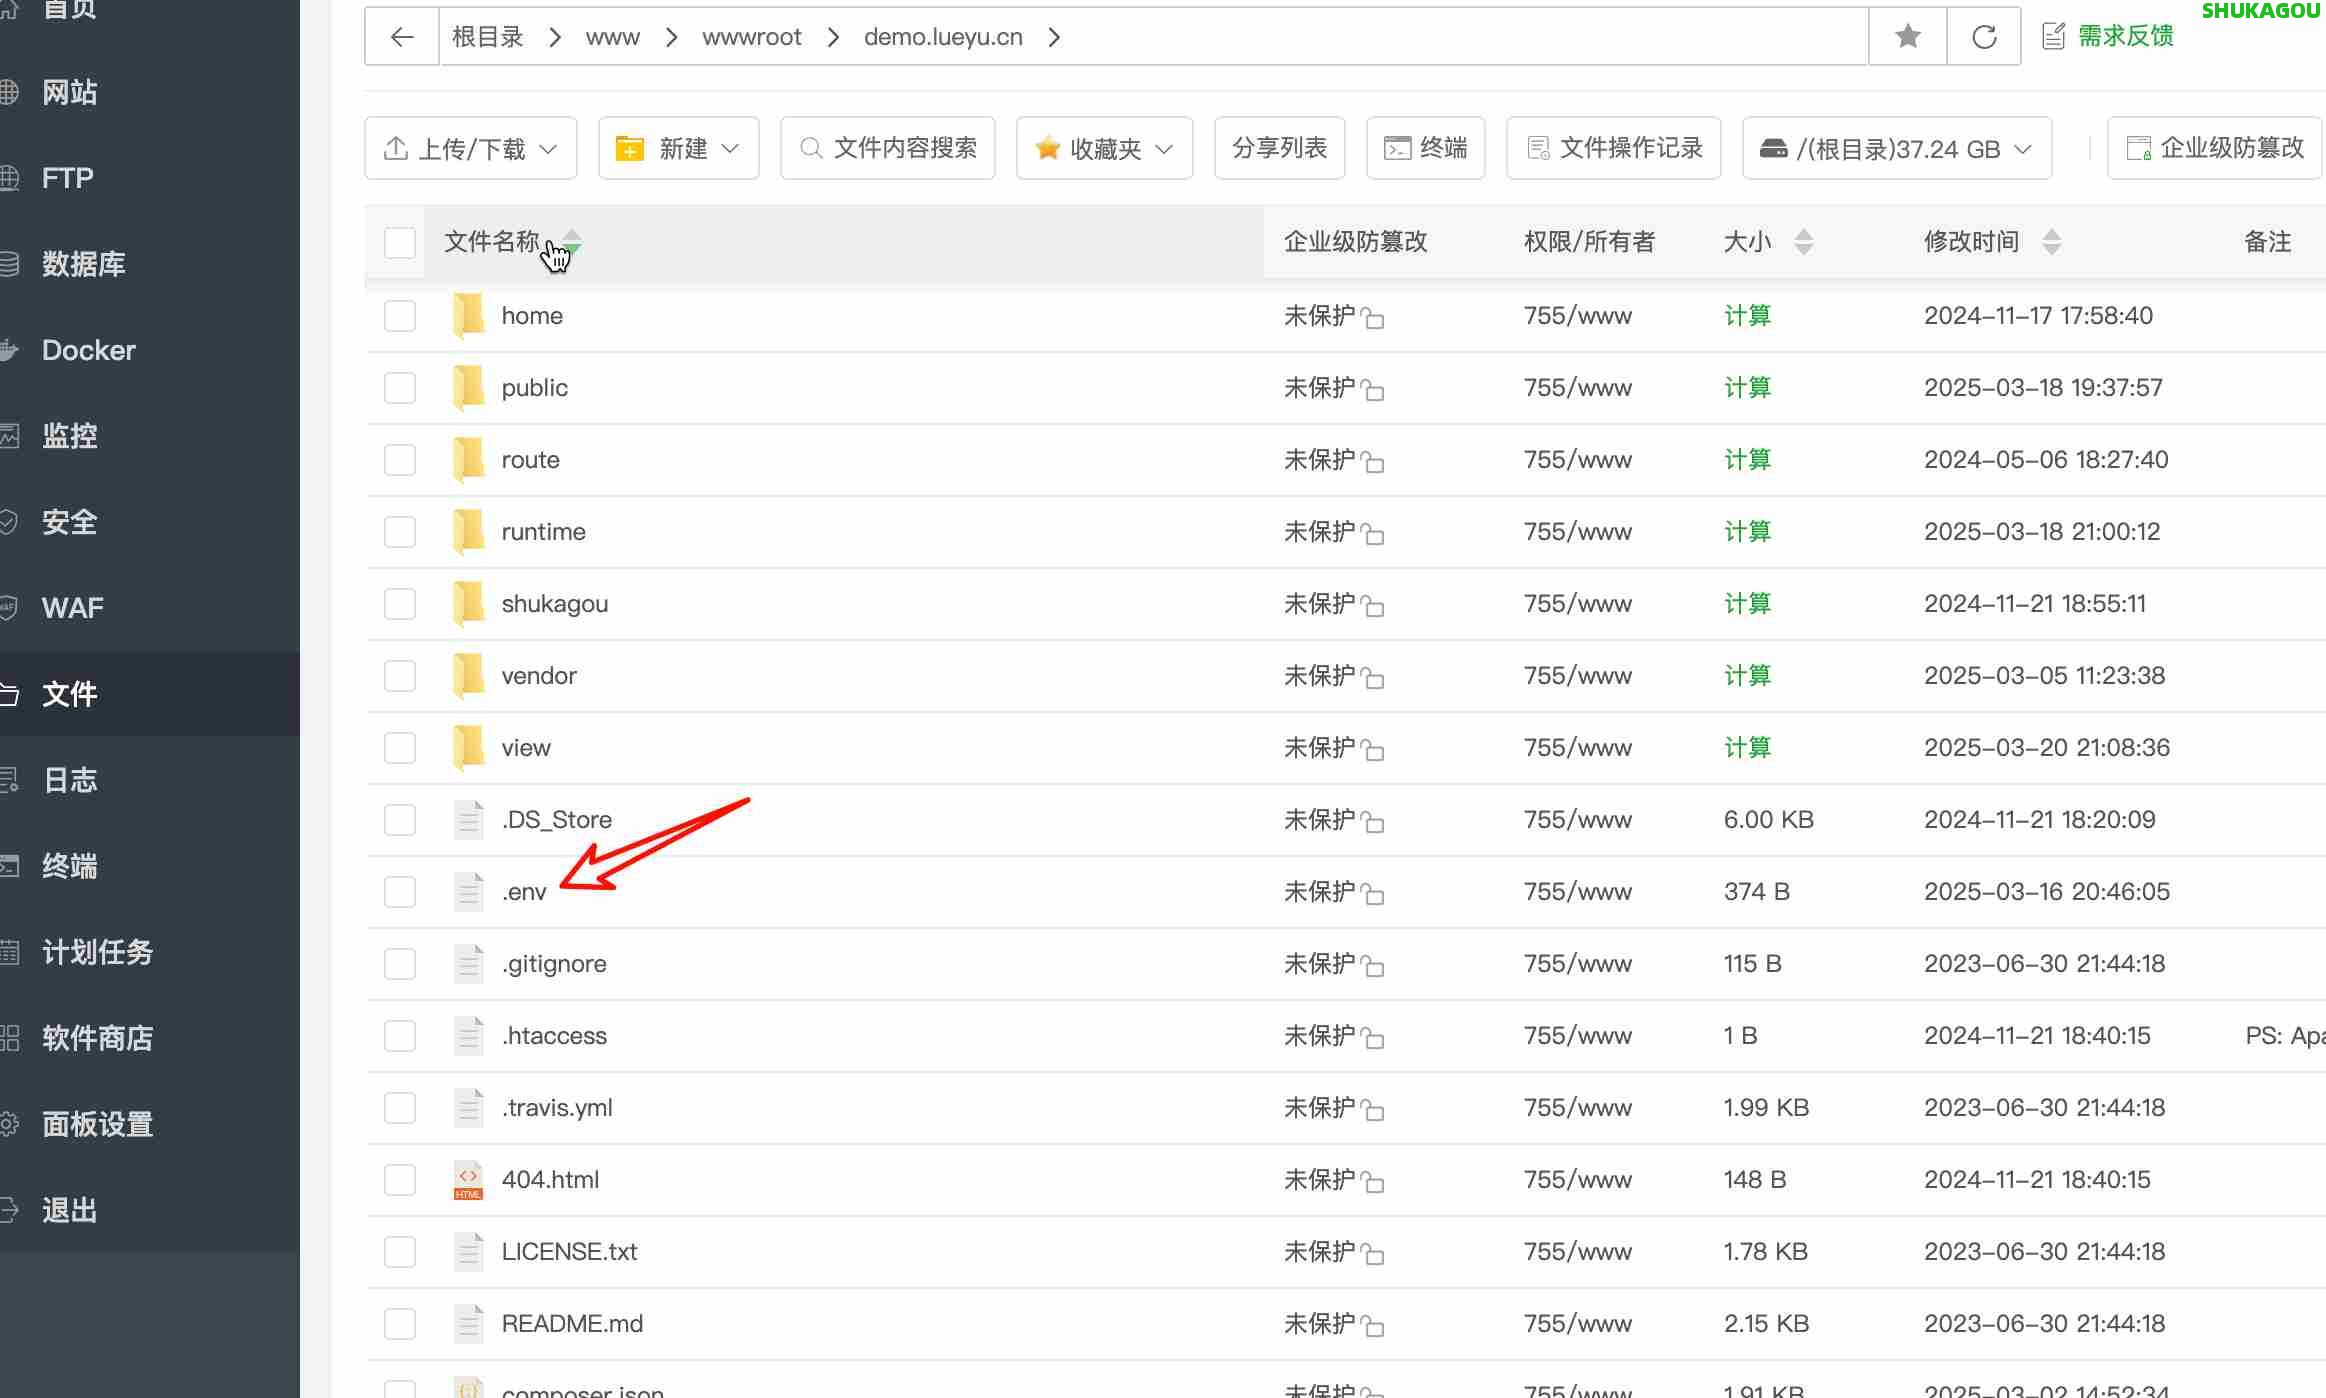The height and width of the screenshot is (1398, 2326).
Task: Navigate to wwwroot via the breadcrumb
Action: click(752, 36)
